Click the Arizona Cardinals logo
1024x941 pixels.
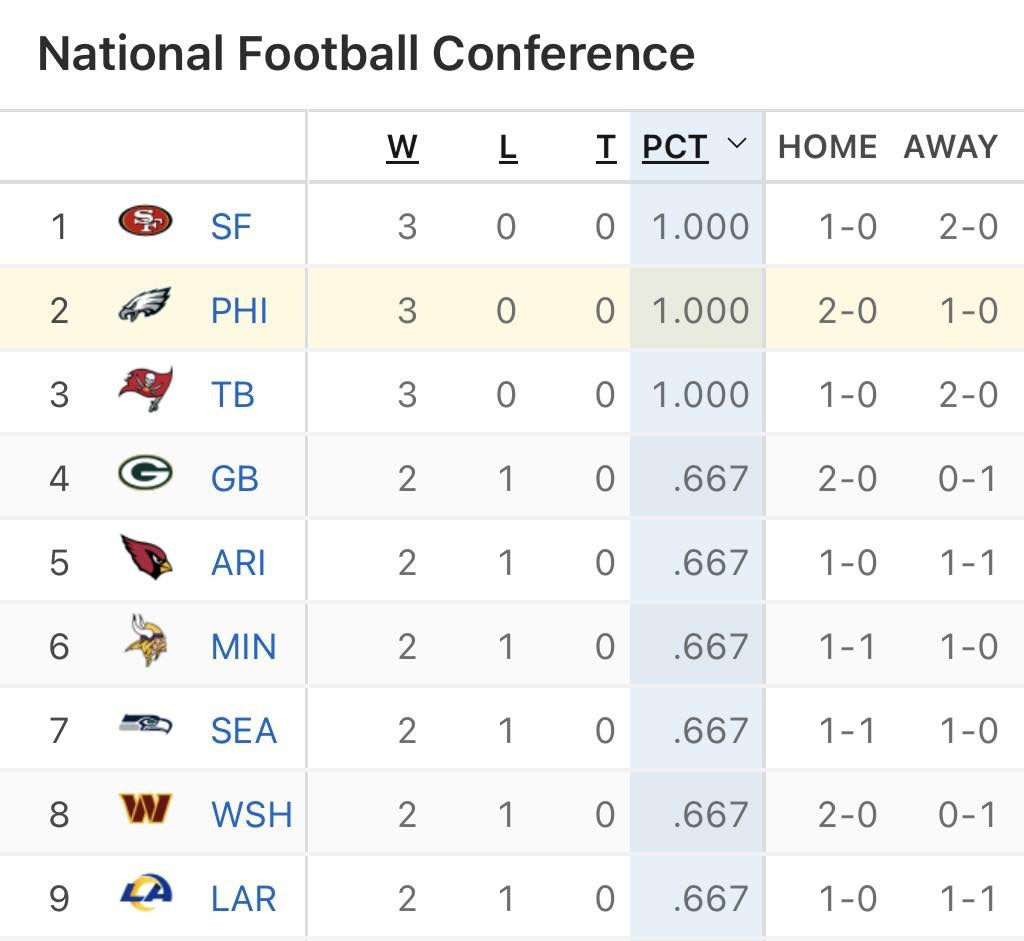coord(146,557)
